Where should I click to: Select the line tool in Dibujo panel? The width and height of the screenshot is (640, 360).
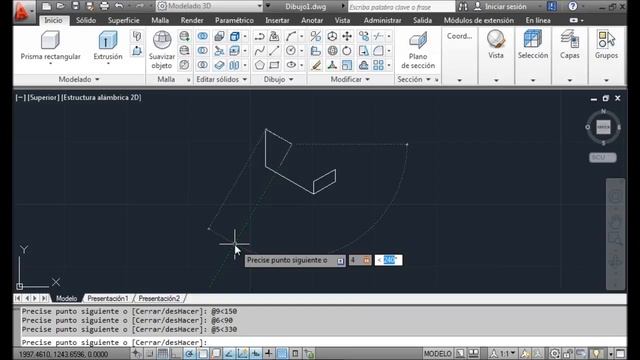pyautogui.click(x=274, y=51)
